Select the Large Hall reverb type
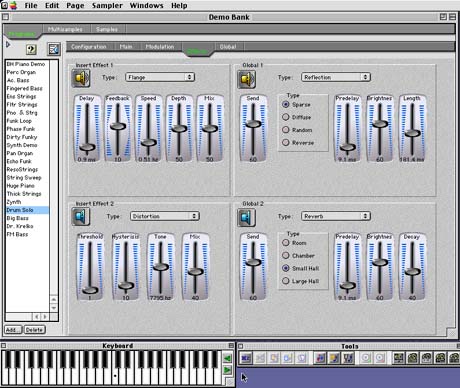 286,281
